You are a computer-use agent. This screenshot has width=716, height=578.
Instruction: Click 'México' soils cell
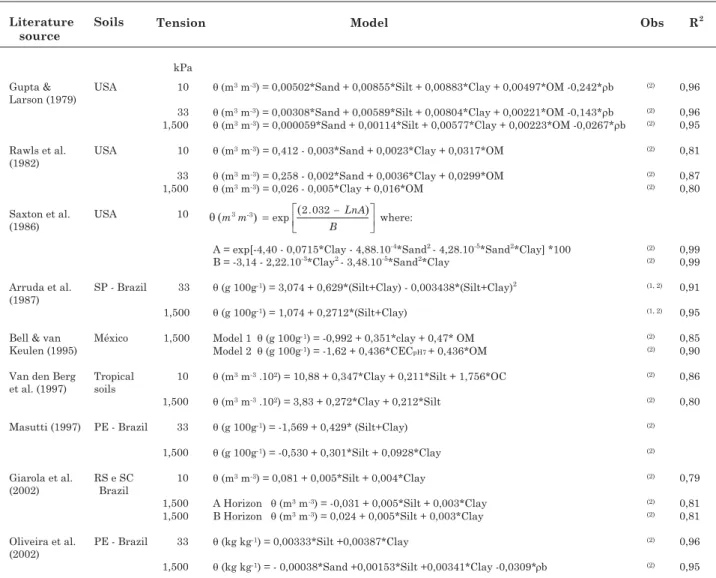tap(111, 338)
